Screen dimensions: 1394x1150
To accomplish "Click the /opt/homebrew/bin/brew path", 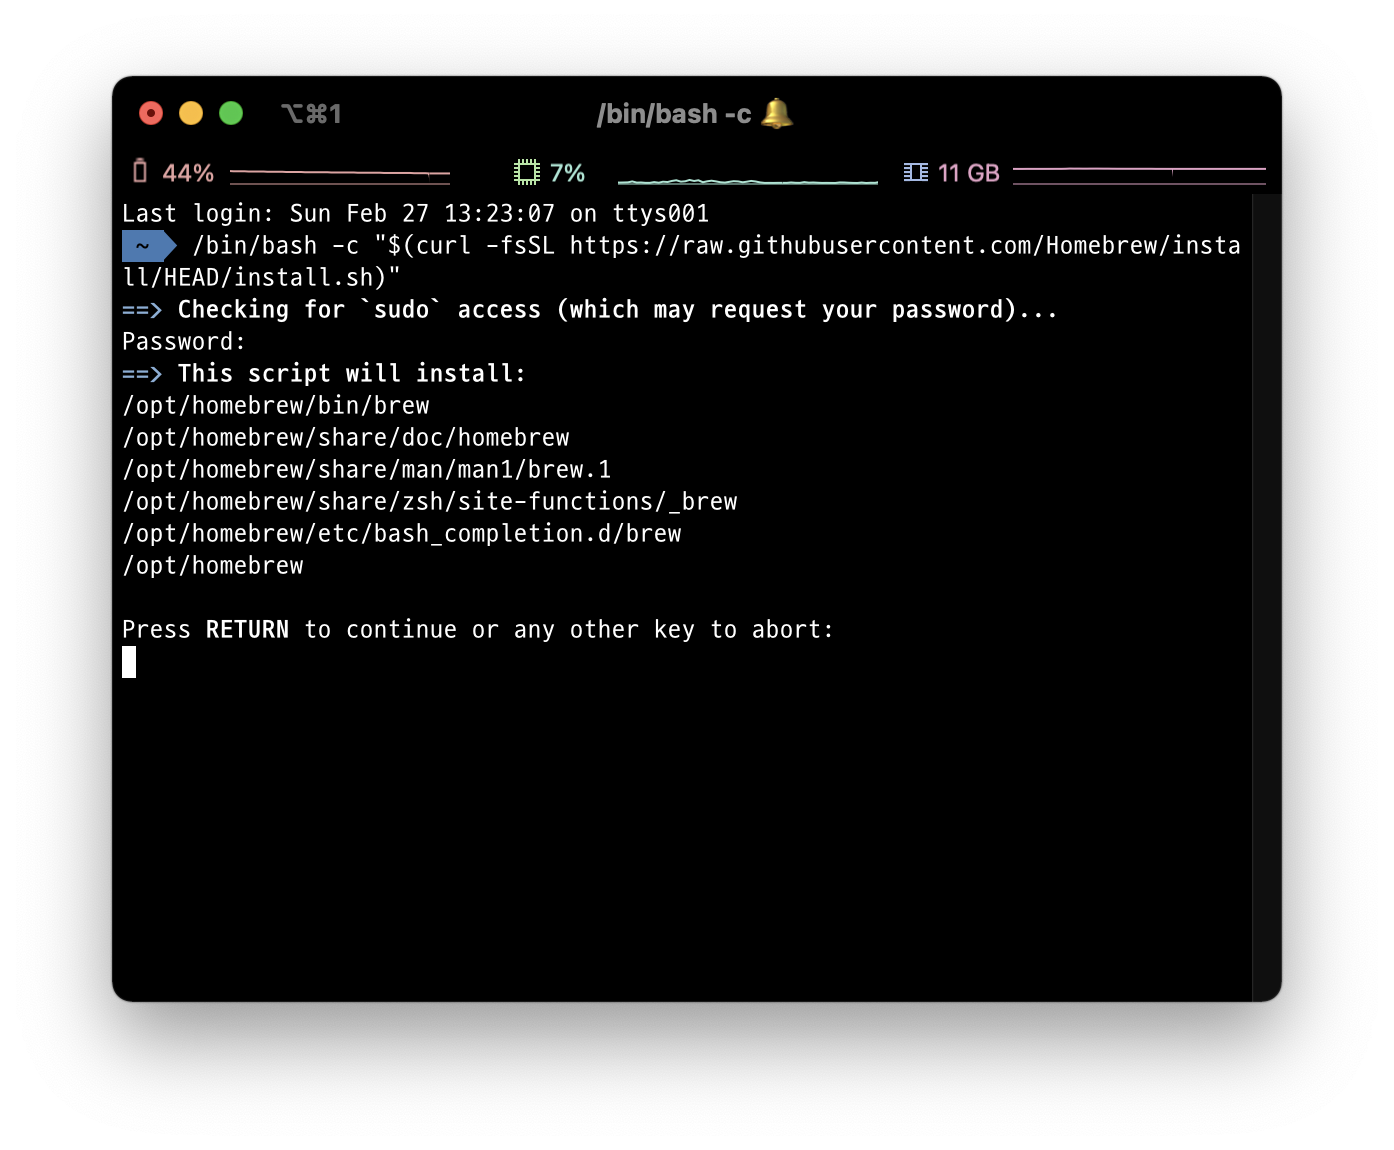I will (276, 405).
